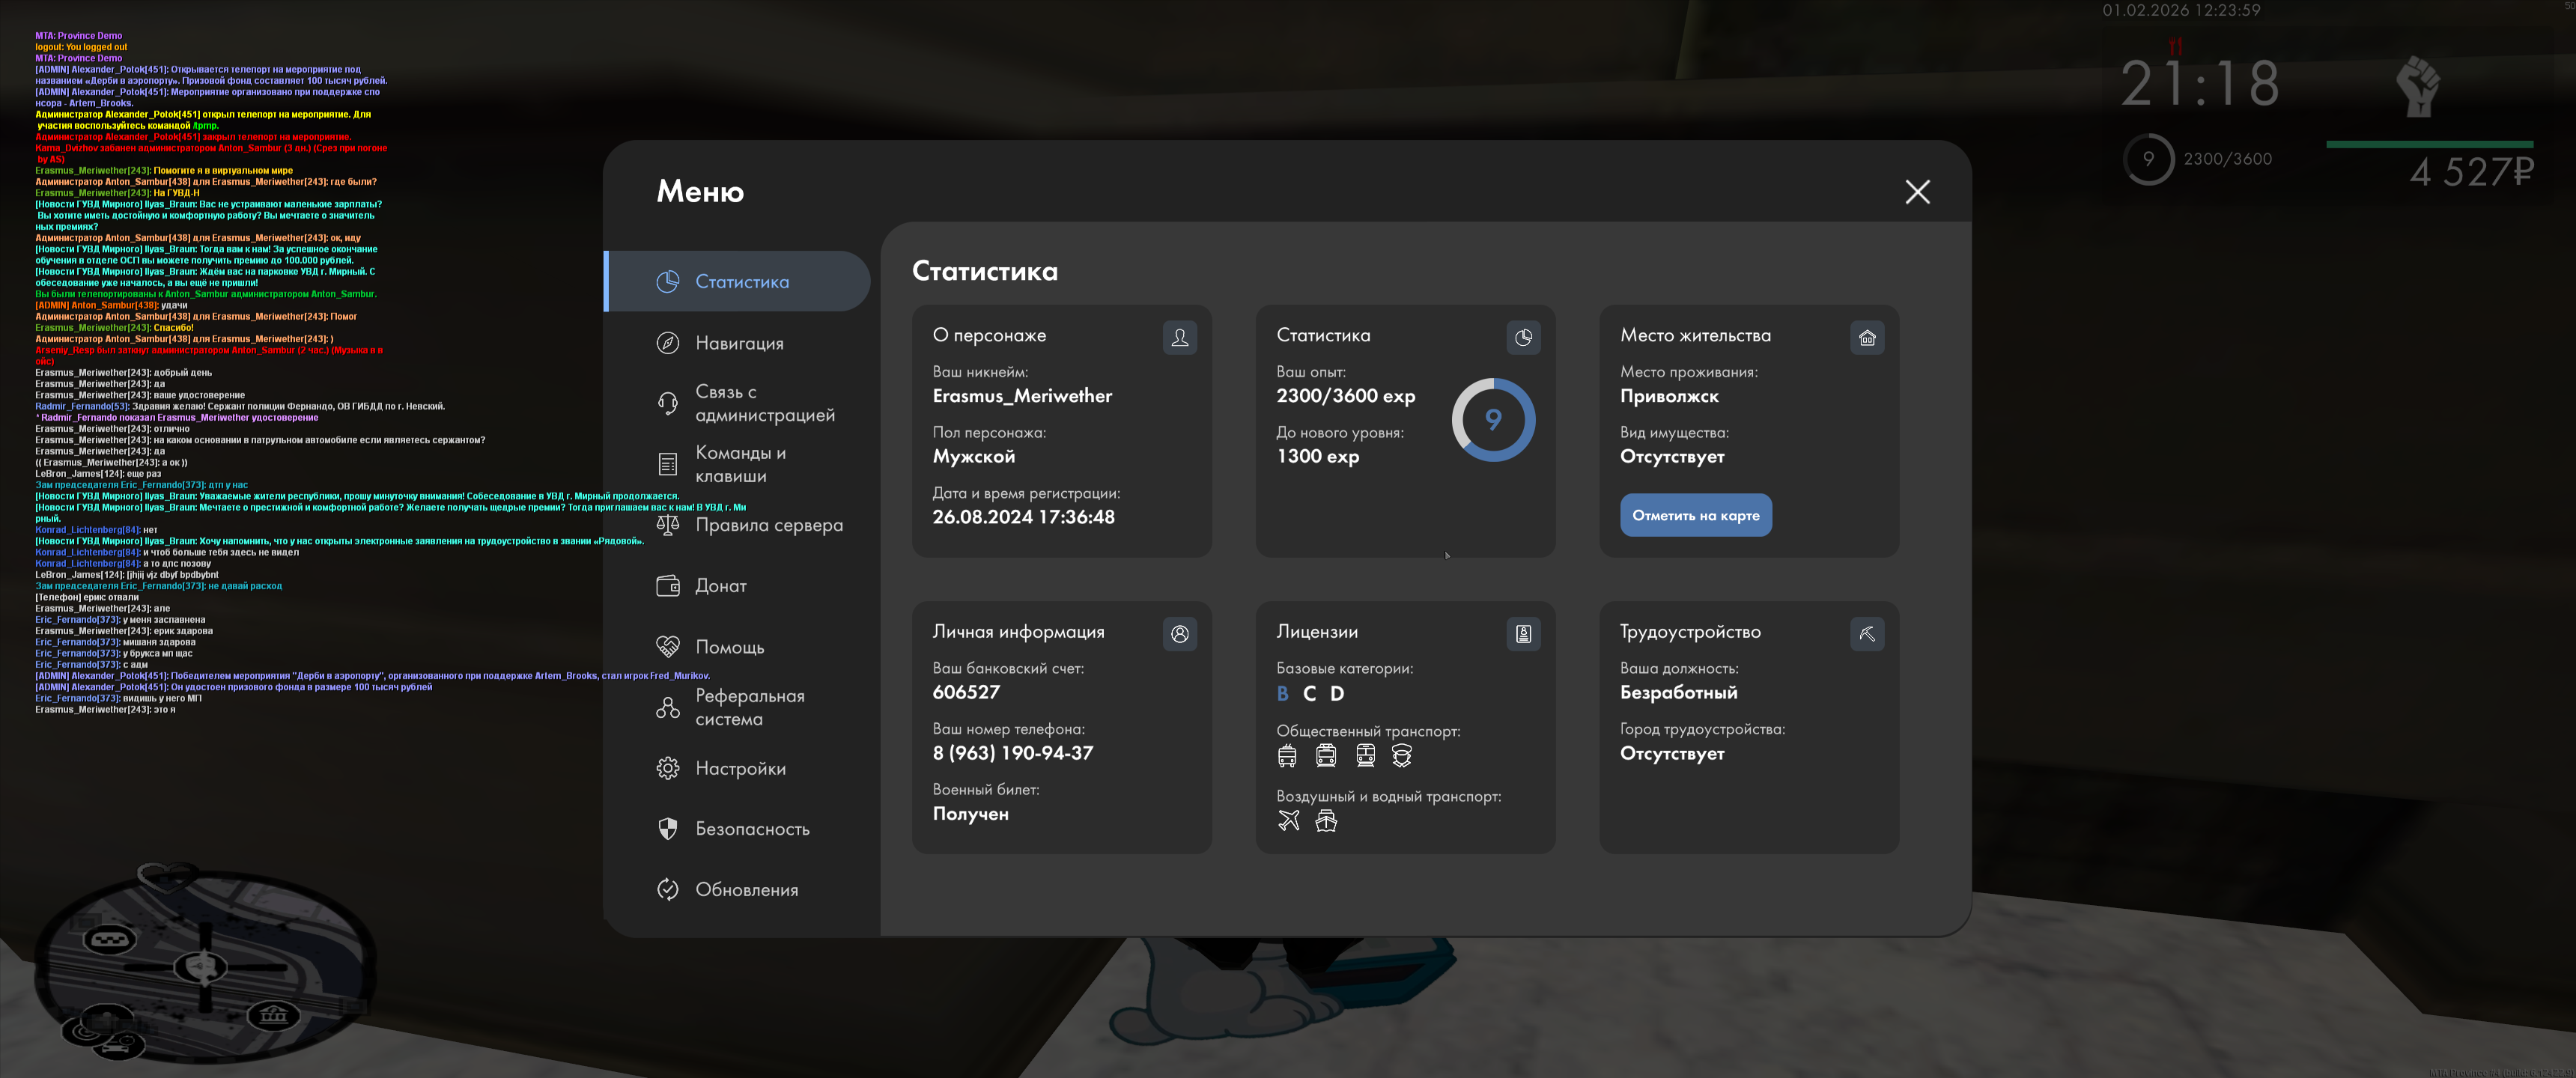Close the Меню window with X

1916,192
